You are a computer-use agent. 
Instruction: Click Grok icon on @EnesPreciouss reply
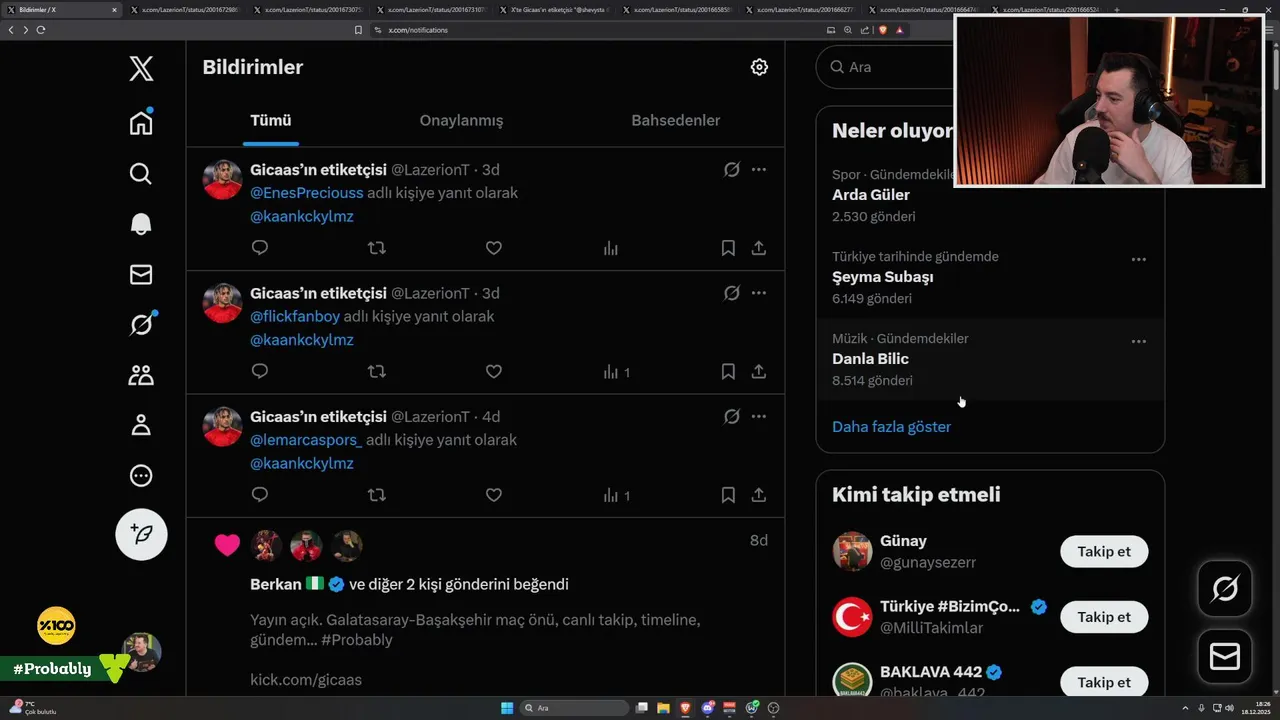tap(731, 170)
